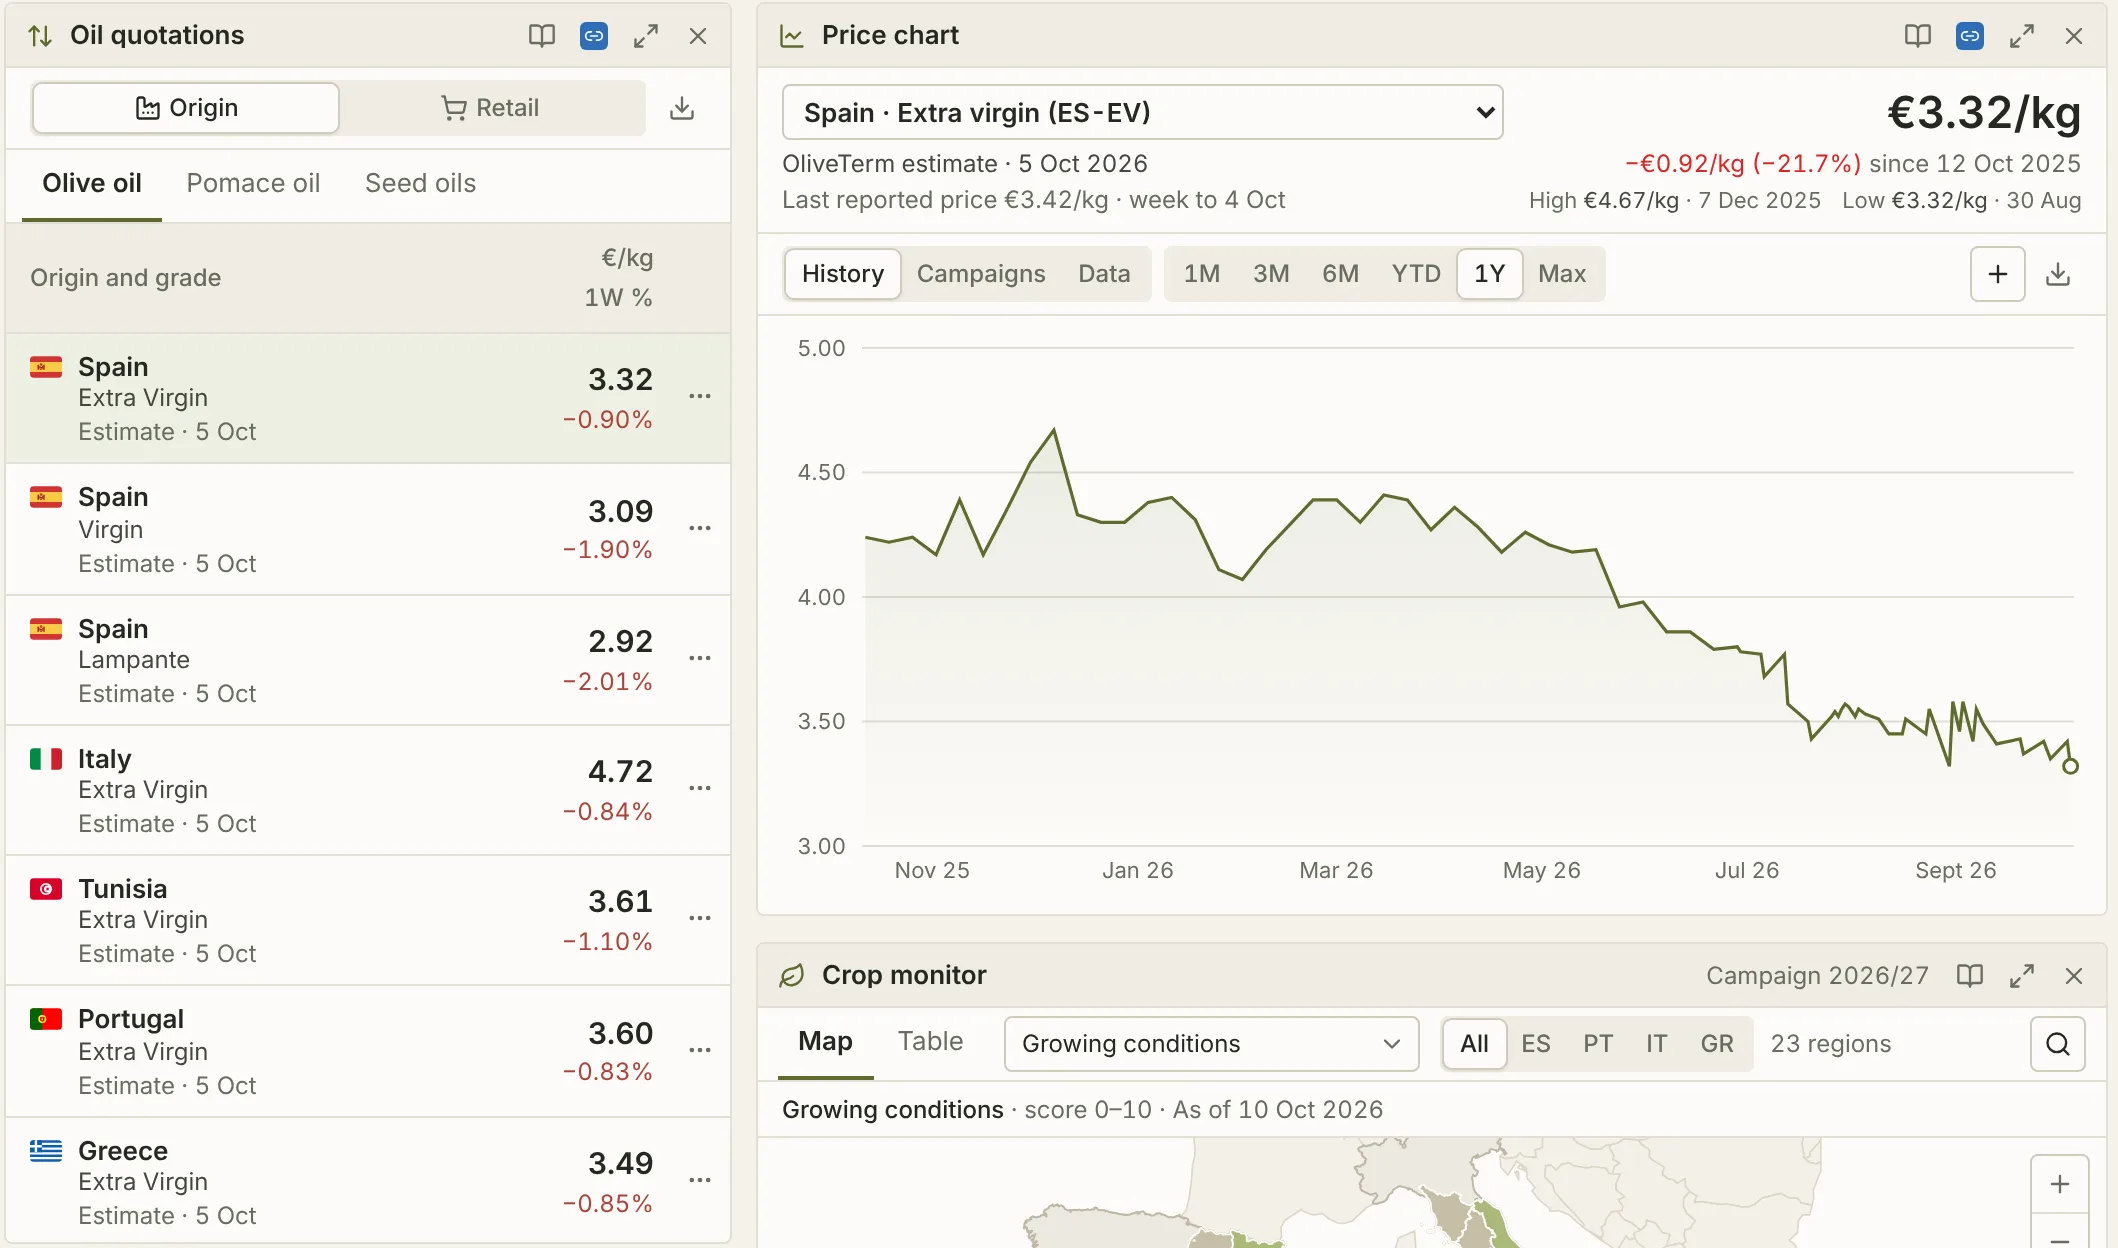Expand the Crop monitor panel

click(x=2022, y=976)
